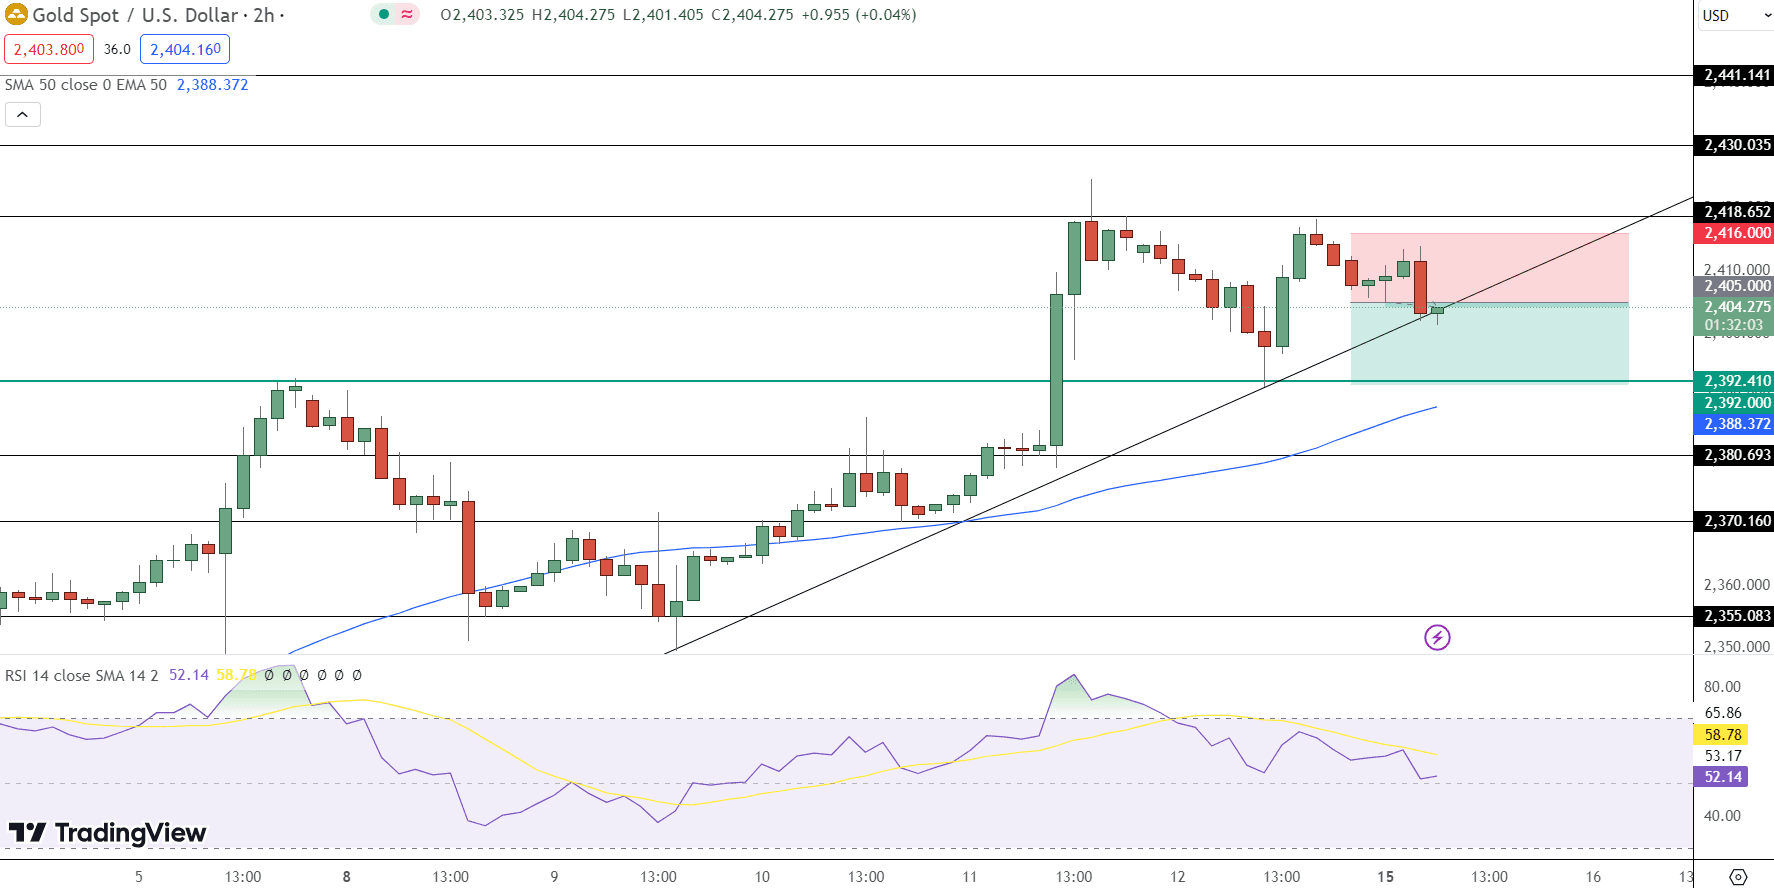
Task: Click the 2,430.035 price level label
Action: (x=1736, y=145)
